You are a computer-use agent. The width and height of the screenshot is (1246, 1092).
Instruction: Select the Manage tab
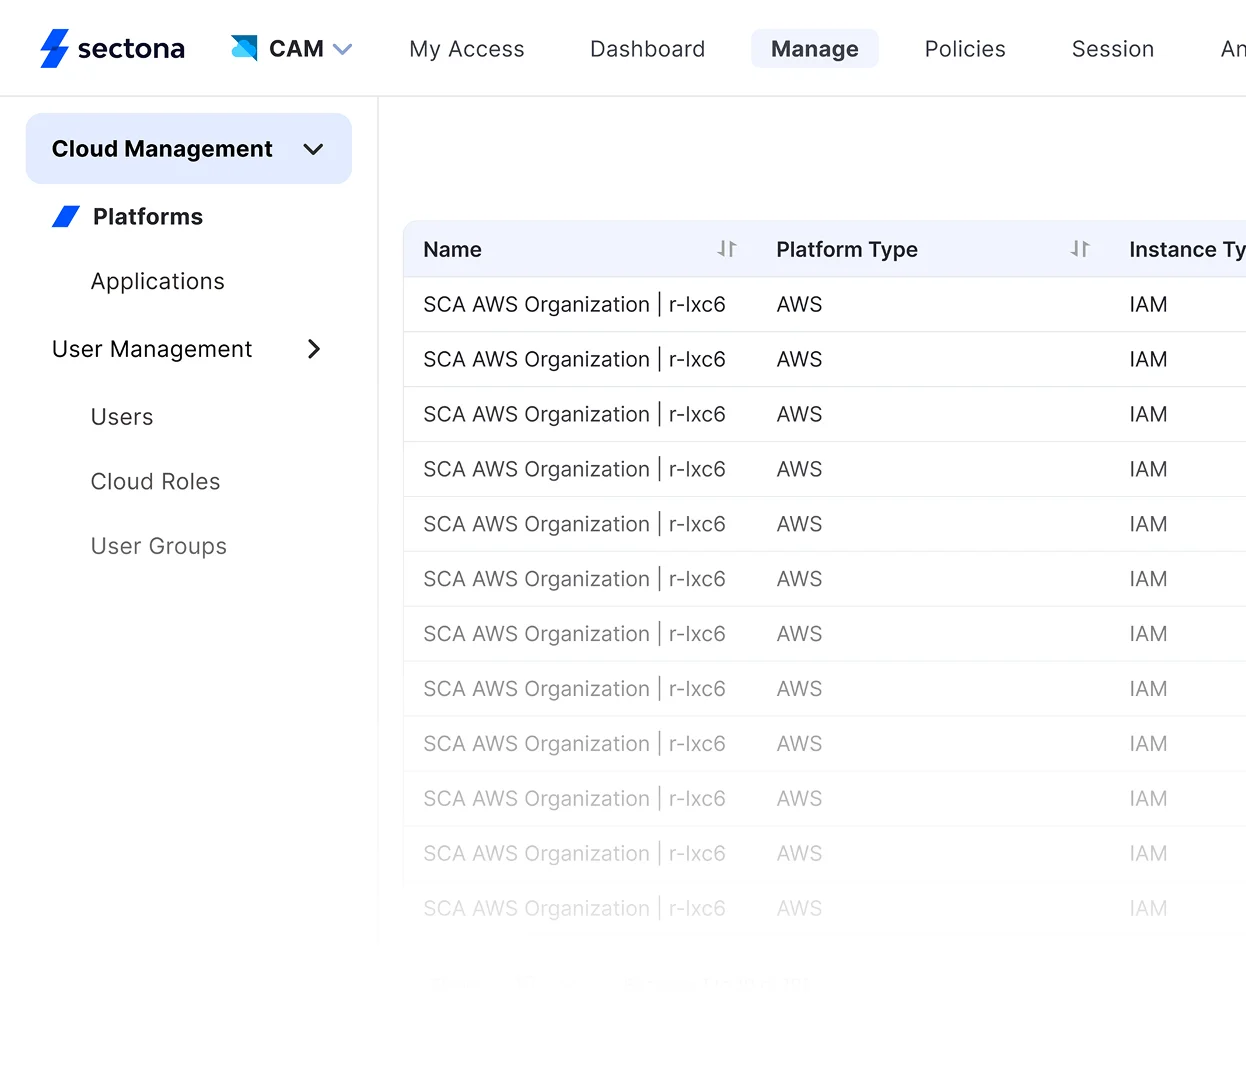(x=814, y=48)
